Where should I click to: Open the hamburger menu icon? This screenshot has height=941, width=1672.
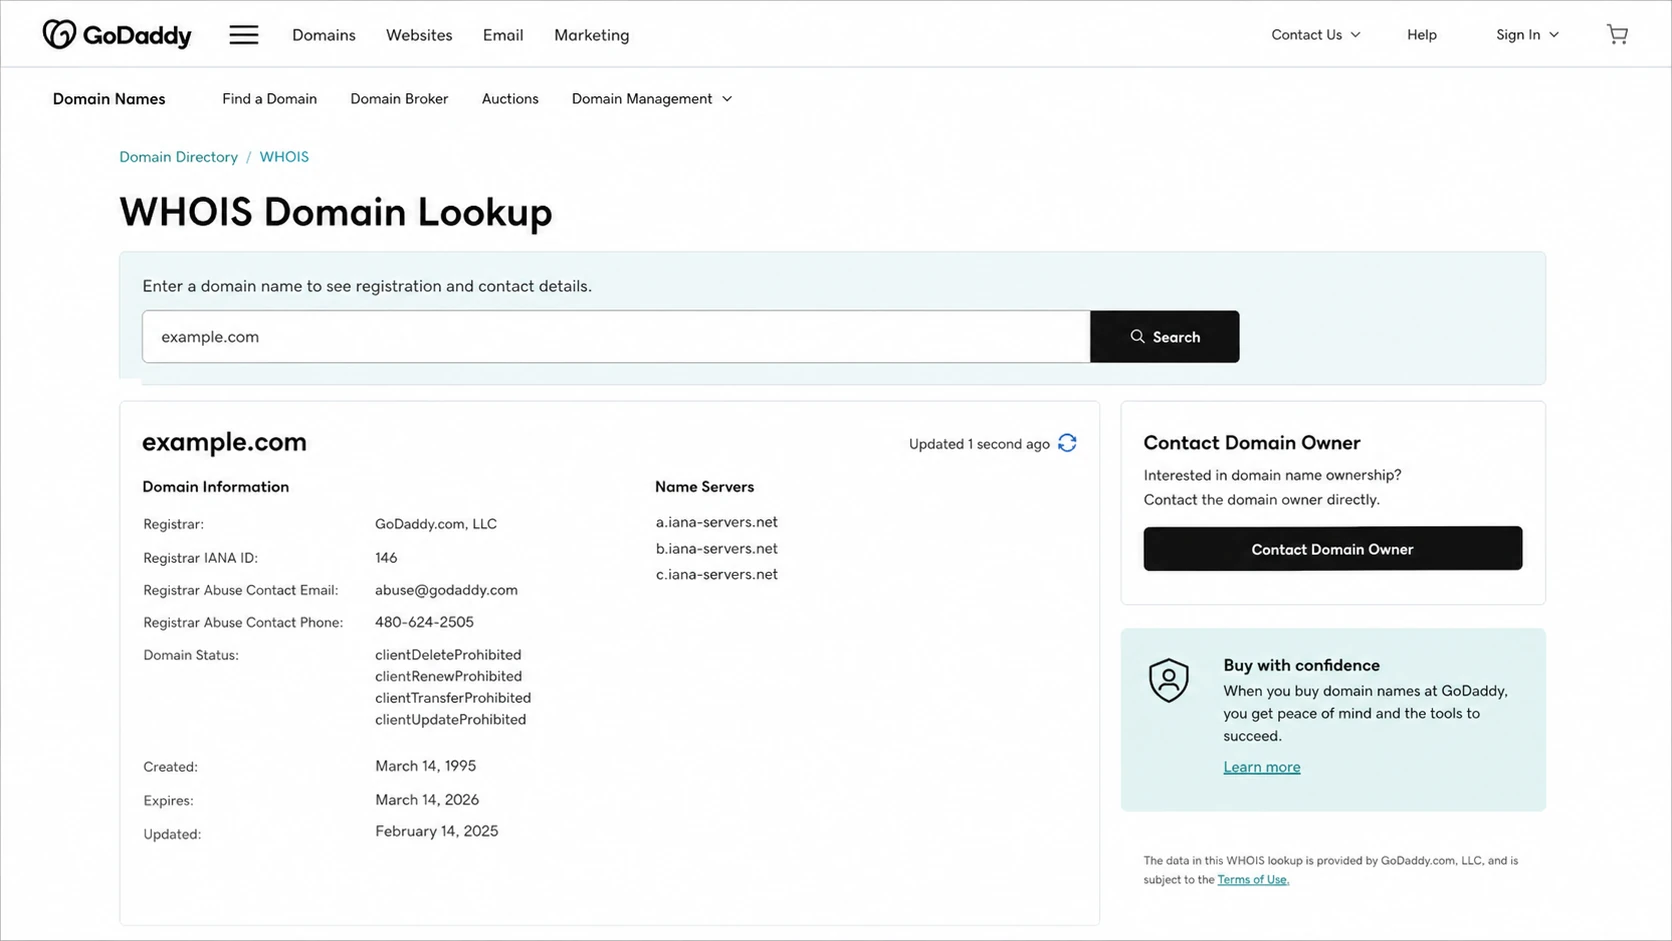(244, 35)
